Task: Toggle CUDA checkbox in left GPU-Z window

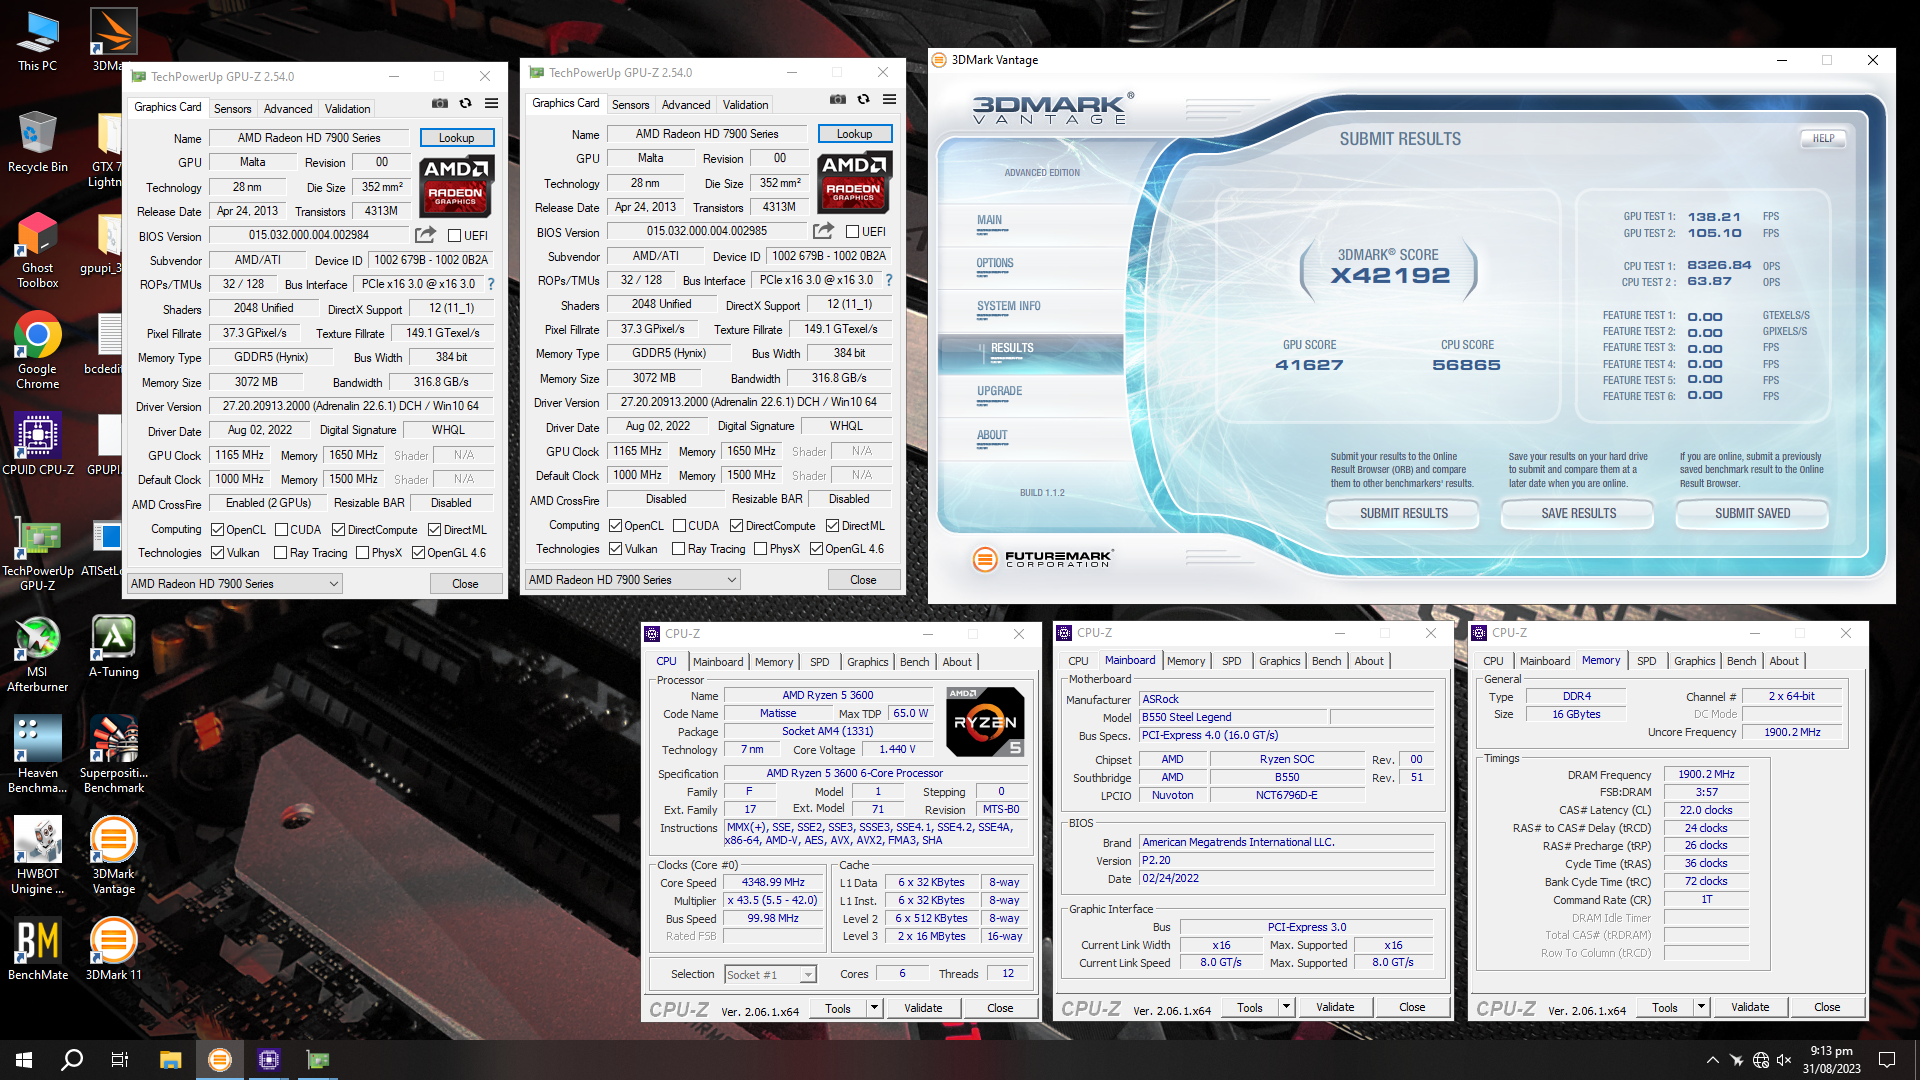Action: point(281,530)
